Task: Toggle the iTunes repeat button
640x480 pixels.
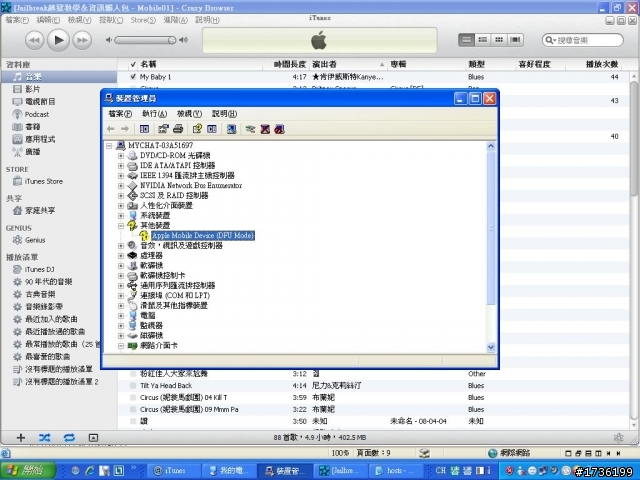Action: 69,438
